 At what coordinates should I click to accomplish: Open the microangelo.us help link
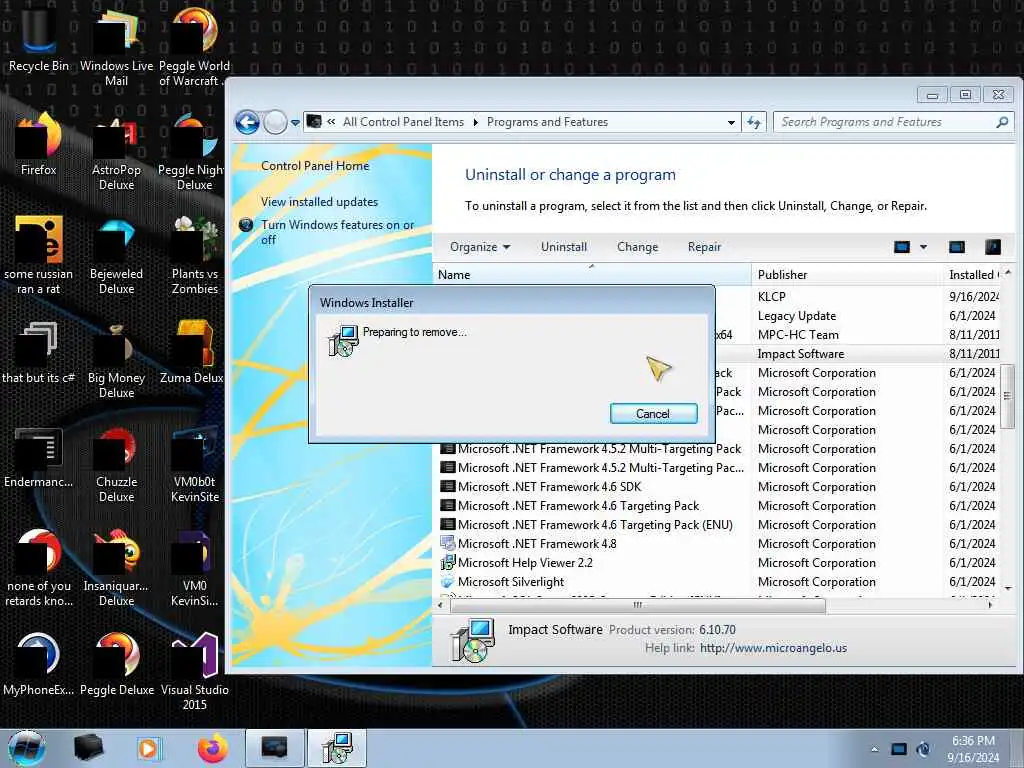[x=773, y=648]
